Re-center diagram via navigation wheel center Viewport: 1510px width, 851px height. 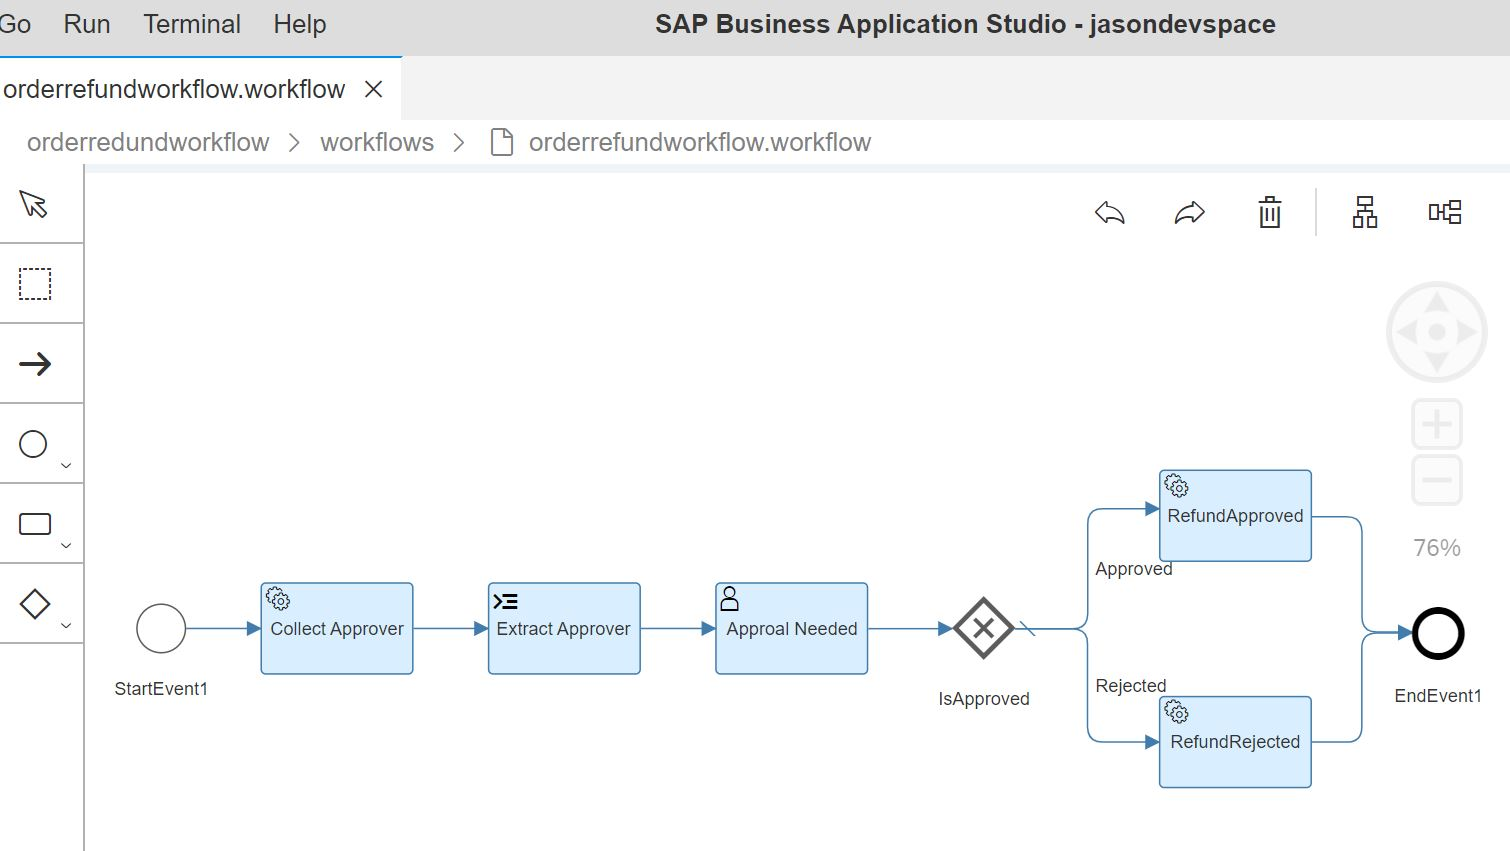pos(1437,332)
